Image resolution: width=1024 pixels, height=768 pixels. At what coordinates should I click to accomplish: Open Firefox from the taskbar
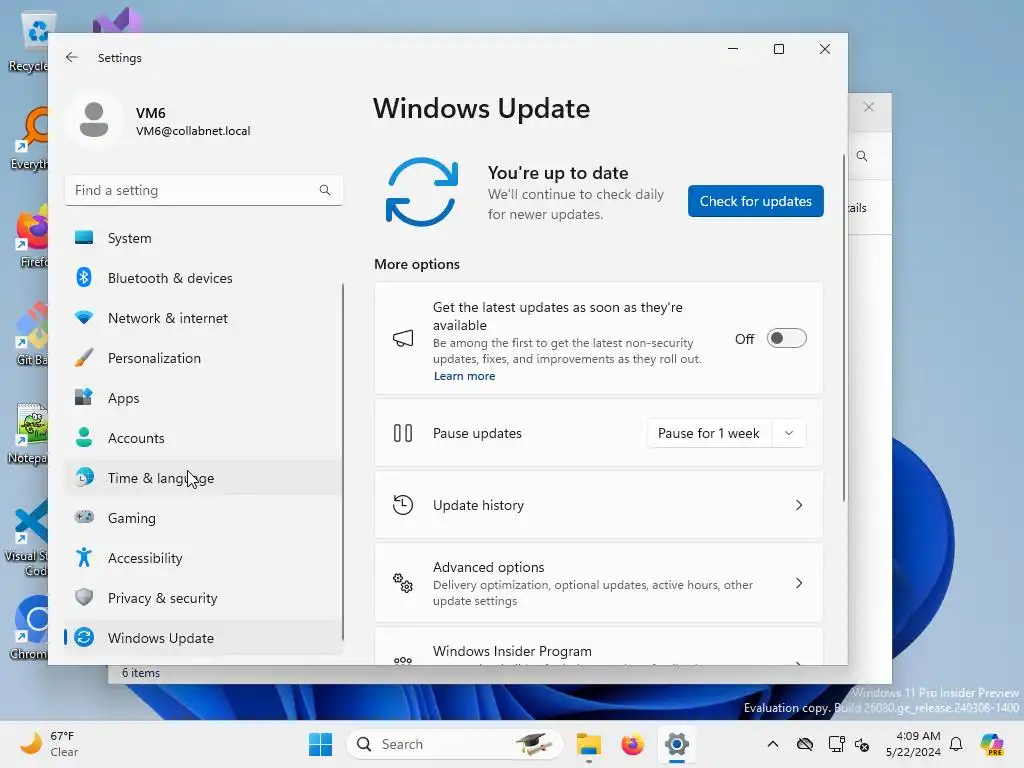pyautogui.click(x=632, y=744)
